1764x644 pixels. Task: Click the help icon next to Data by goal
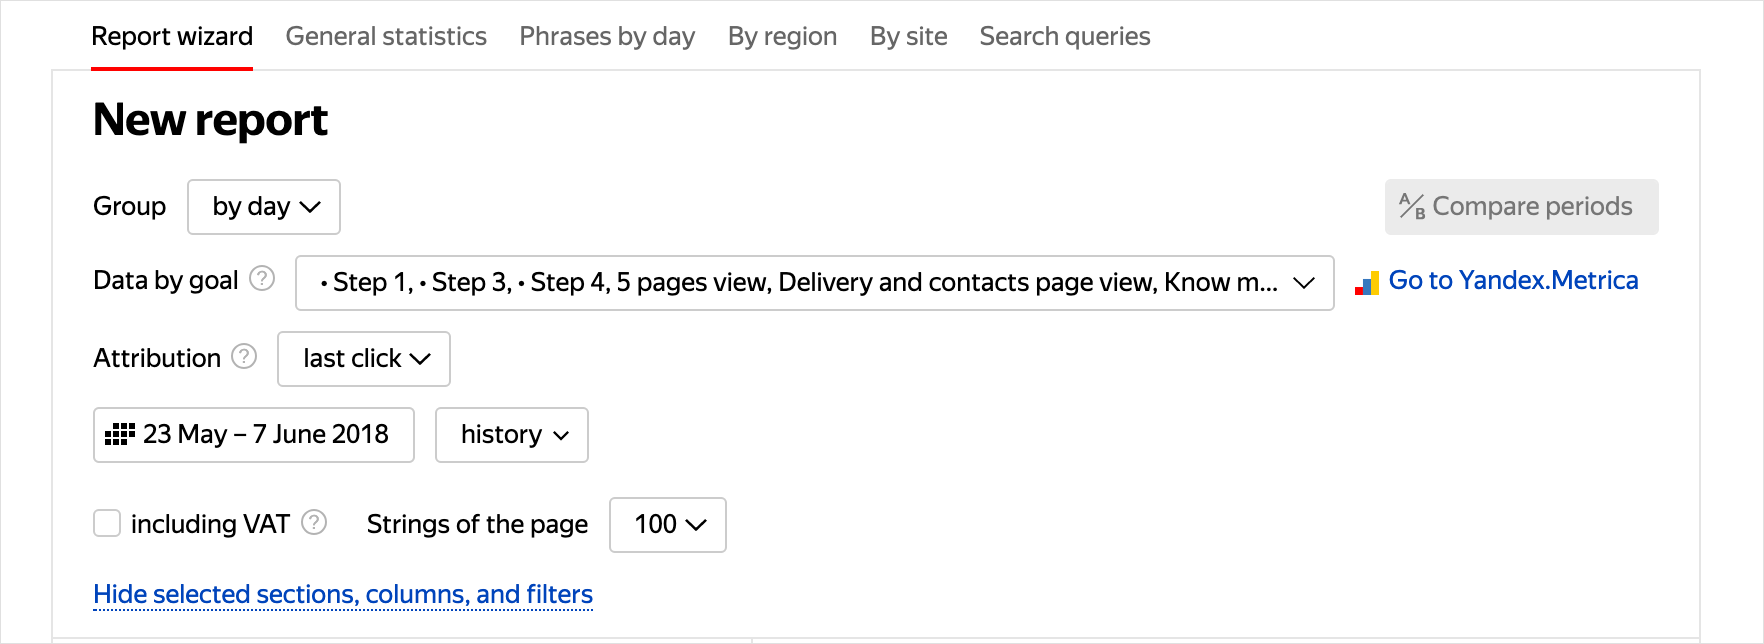[262, 279]
